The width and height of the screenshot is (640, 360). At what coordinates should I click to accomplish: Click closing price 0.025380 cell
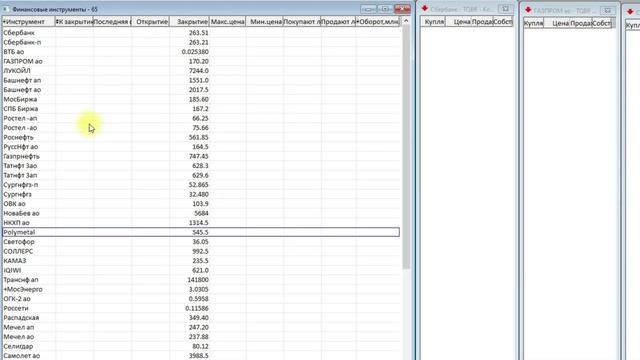(x=189, y=52)
